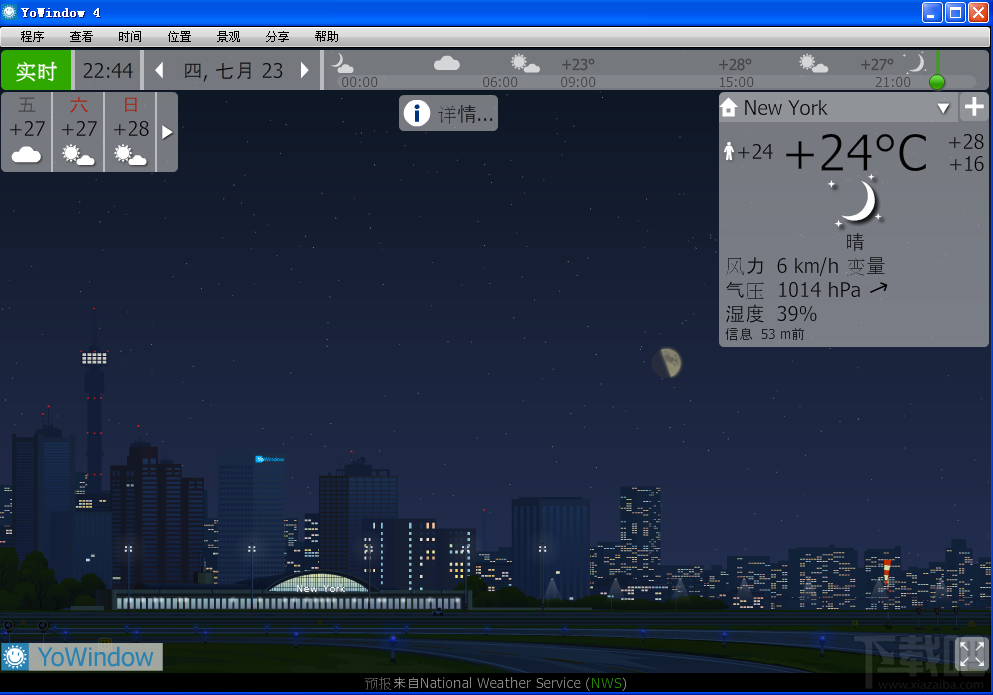Click the blue info icon
993x695 pixels.
pos(417,113)
